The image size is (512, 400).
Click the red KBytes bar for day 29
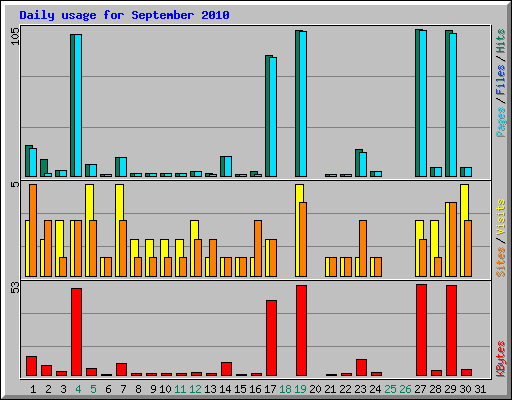click(451, 330)
